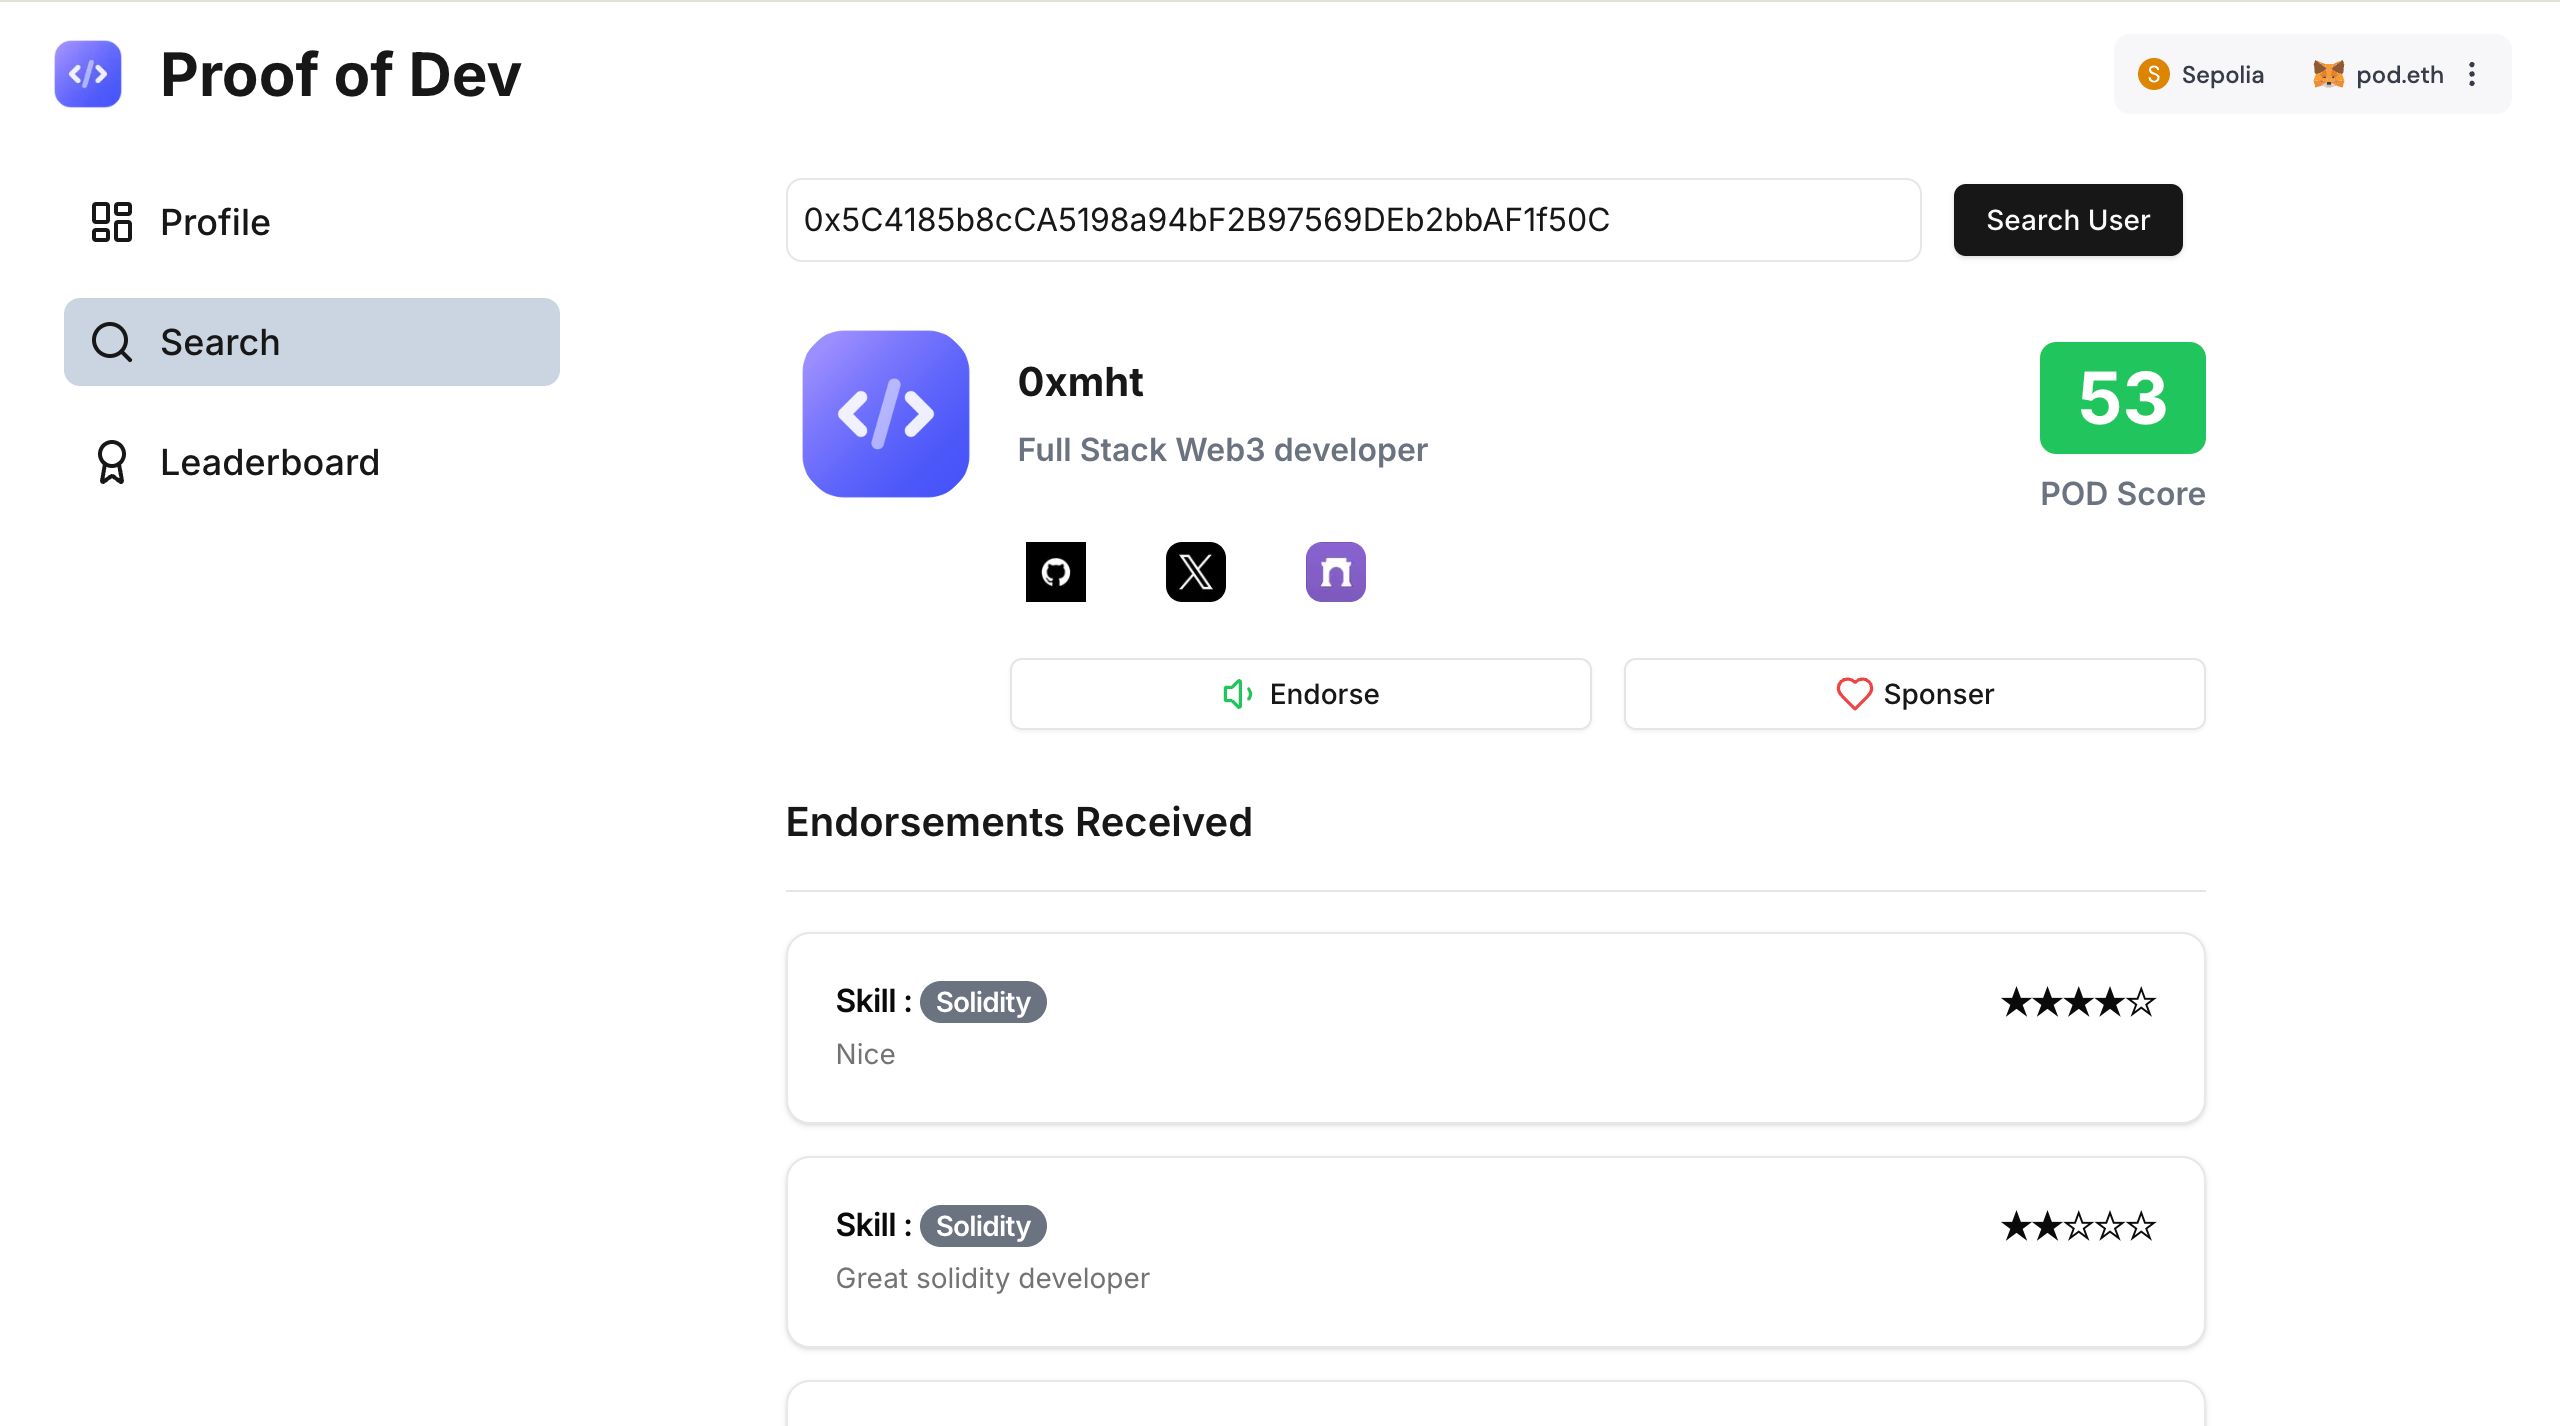Click the Profile sidebar icon
This screenshot has width=2560, height=1426.
[x=111, y=220]
